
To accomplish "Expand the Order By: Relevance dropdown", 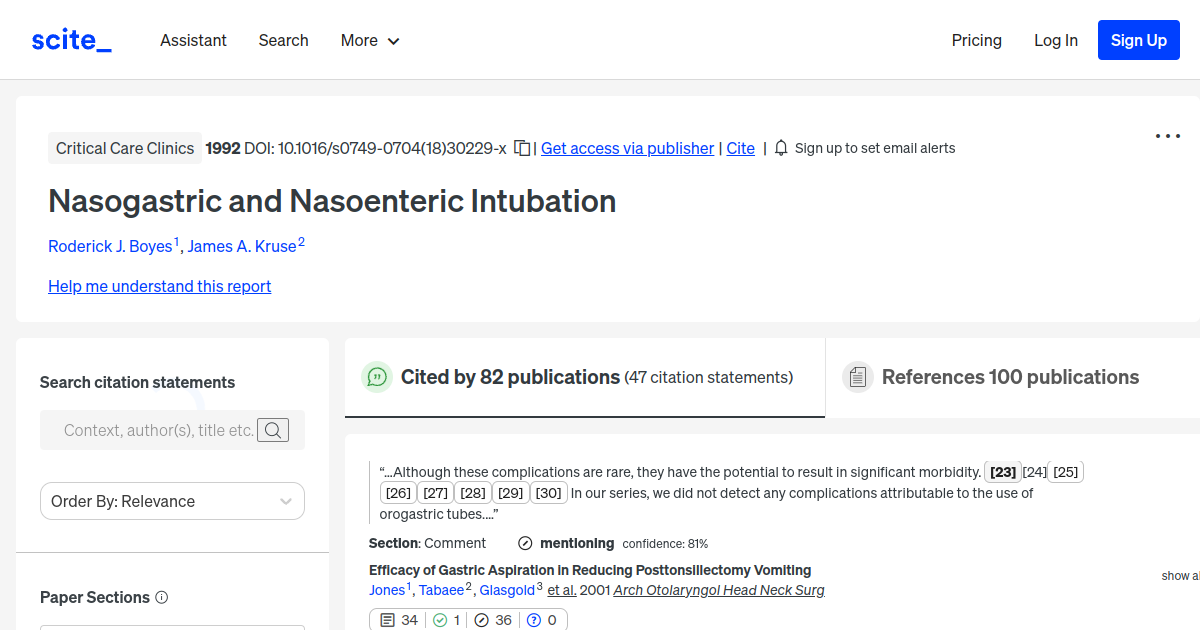I will tap(171, 501).
